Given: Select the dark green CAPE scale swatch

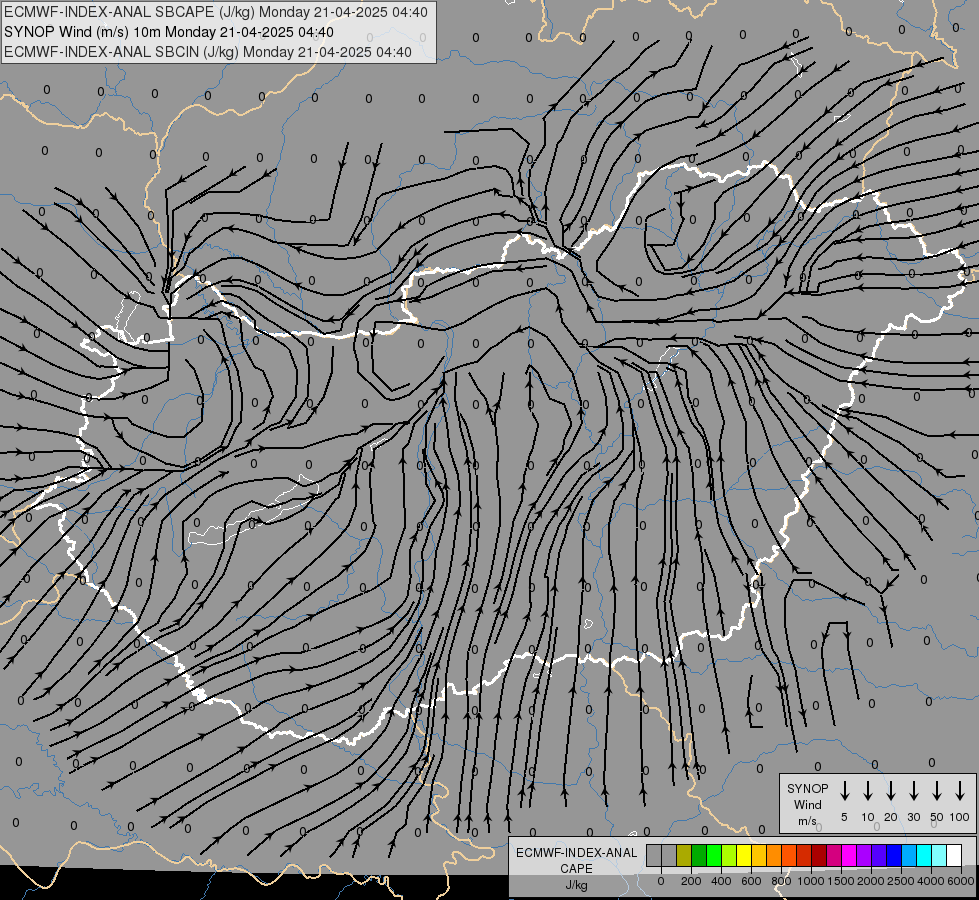Looking at the screenshot, I should tap(699, 855).
